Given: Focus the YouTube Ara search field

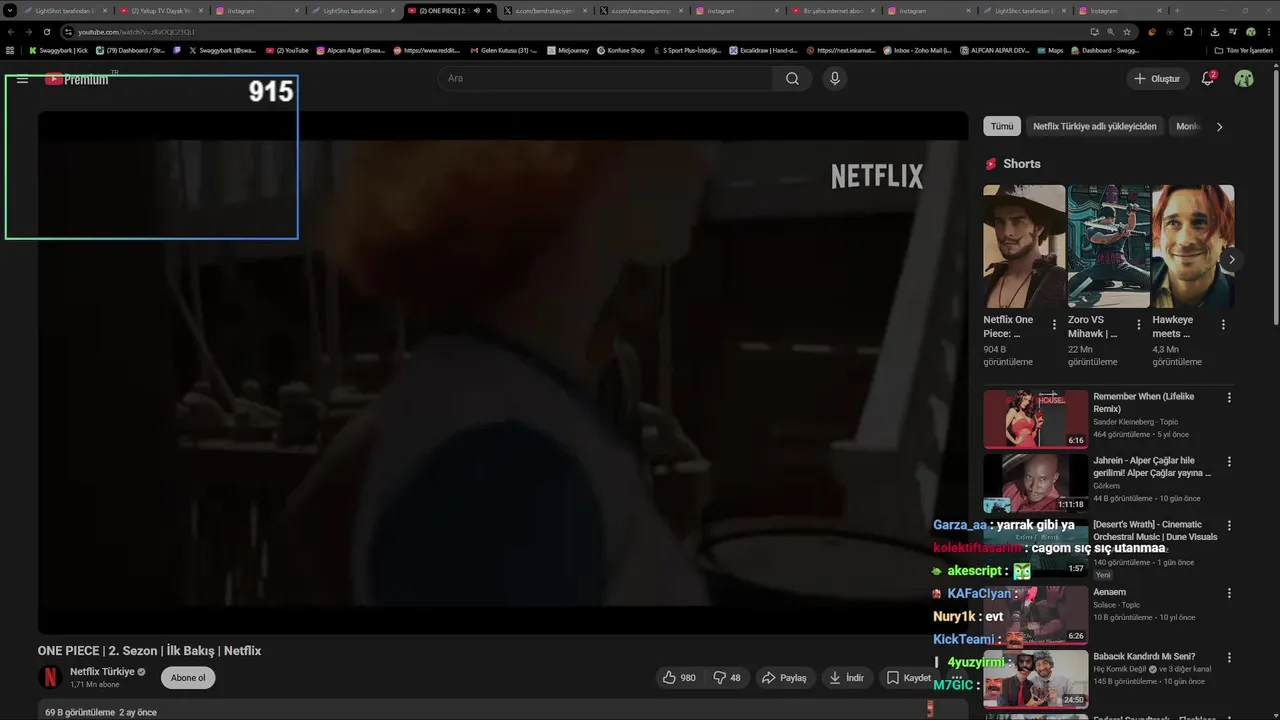Looking at the screenshot, I should coord(605,79).
